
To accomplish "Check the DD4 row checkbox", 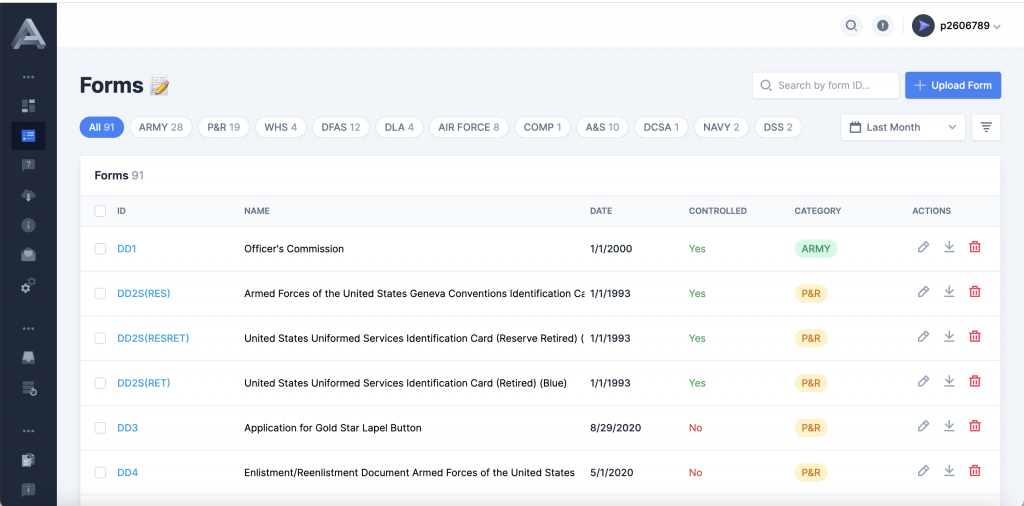I will tap(100, 473).
